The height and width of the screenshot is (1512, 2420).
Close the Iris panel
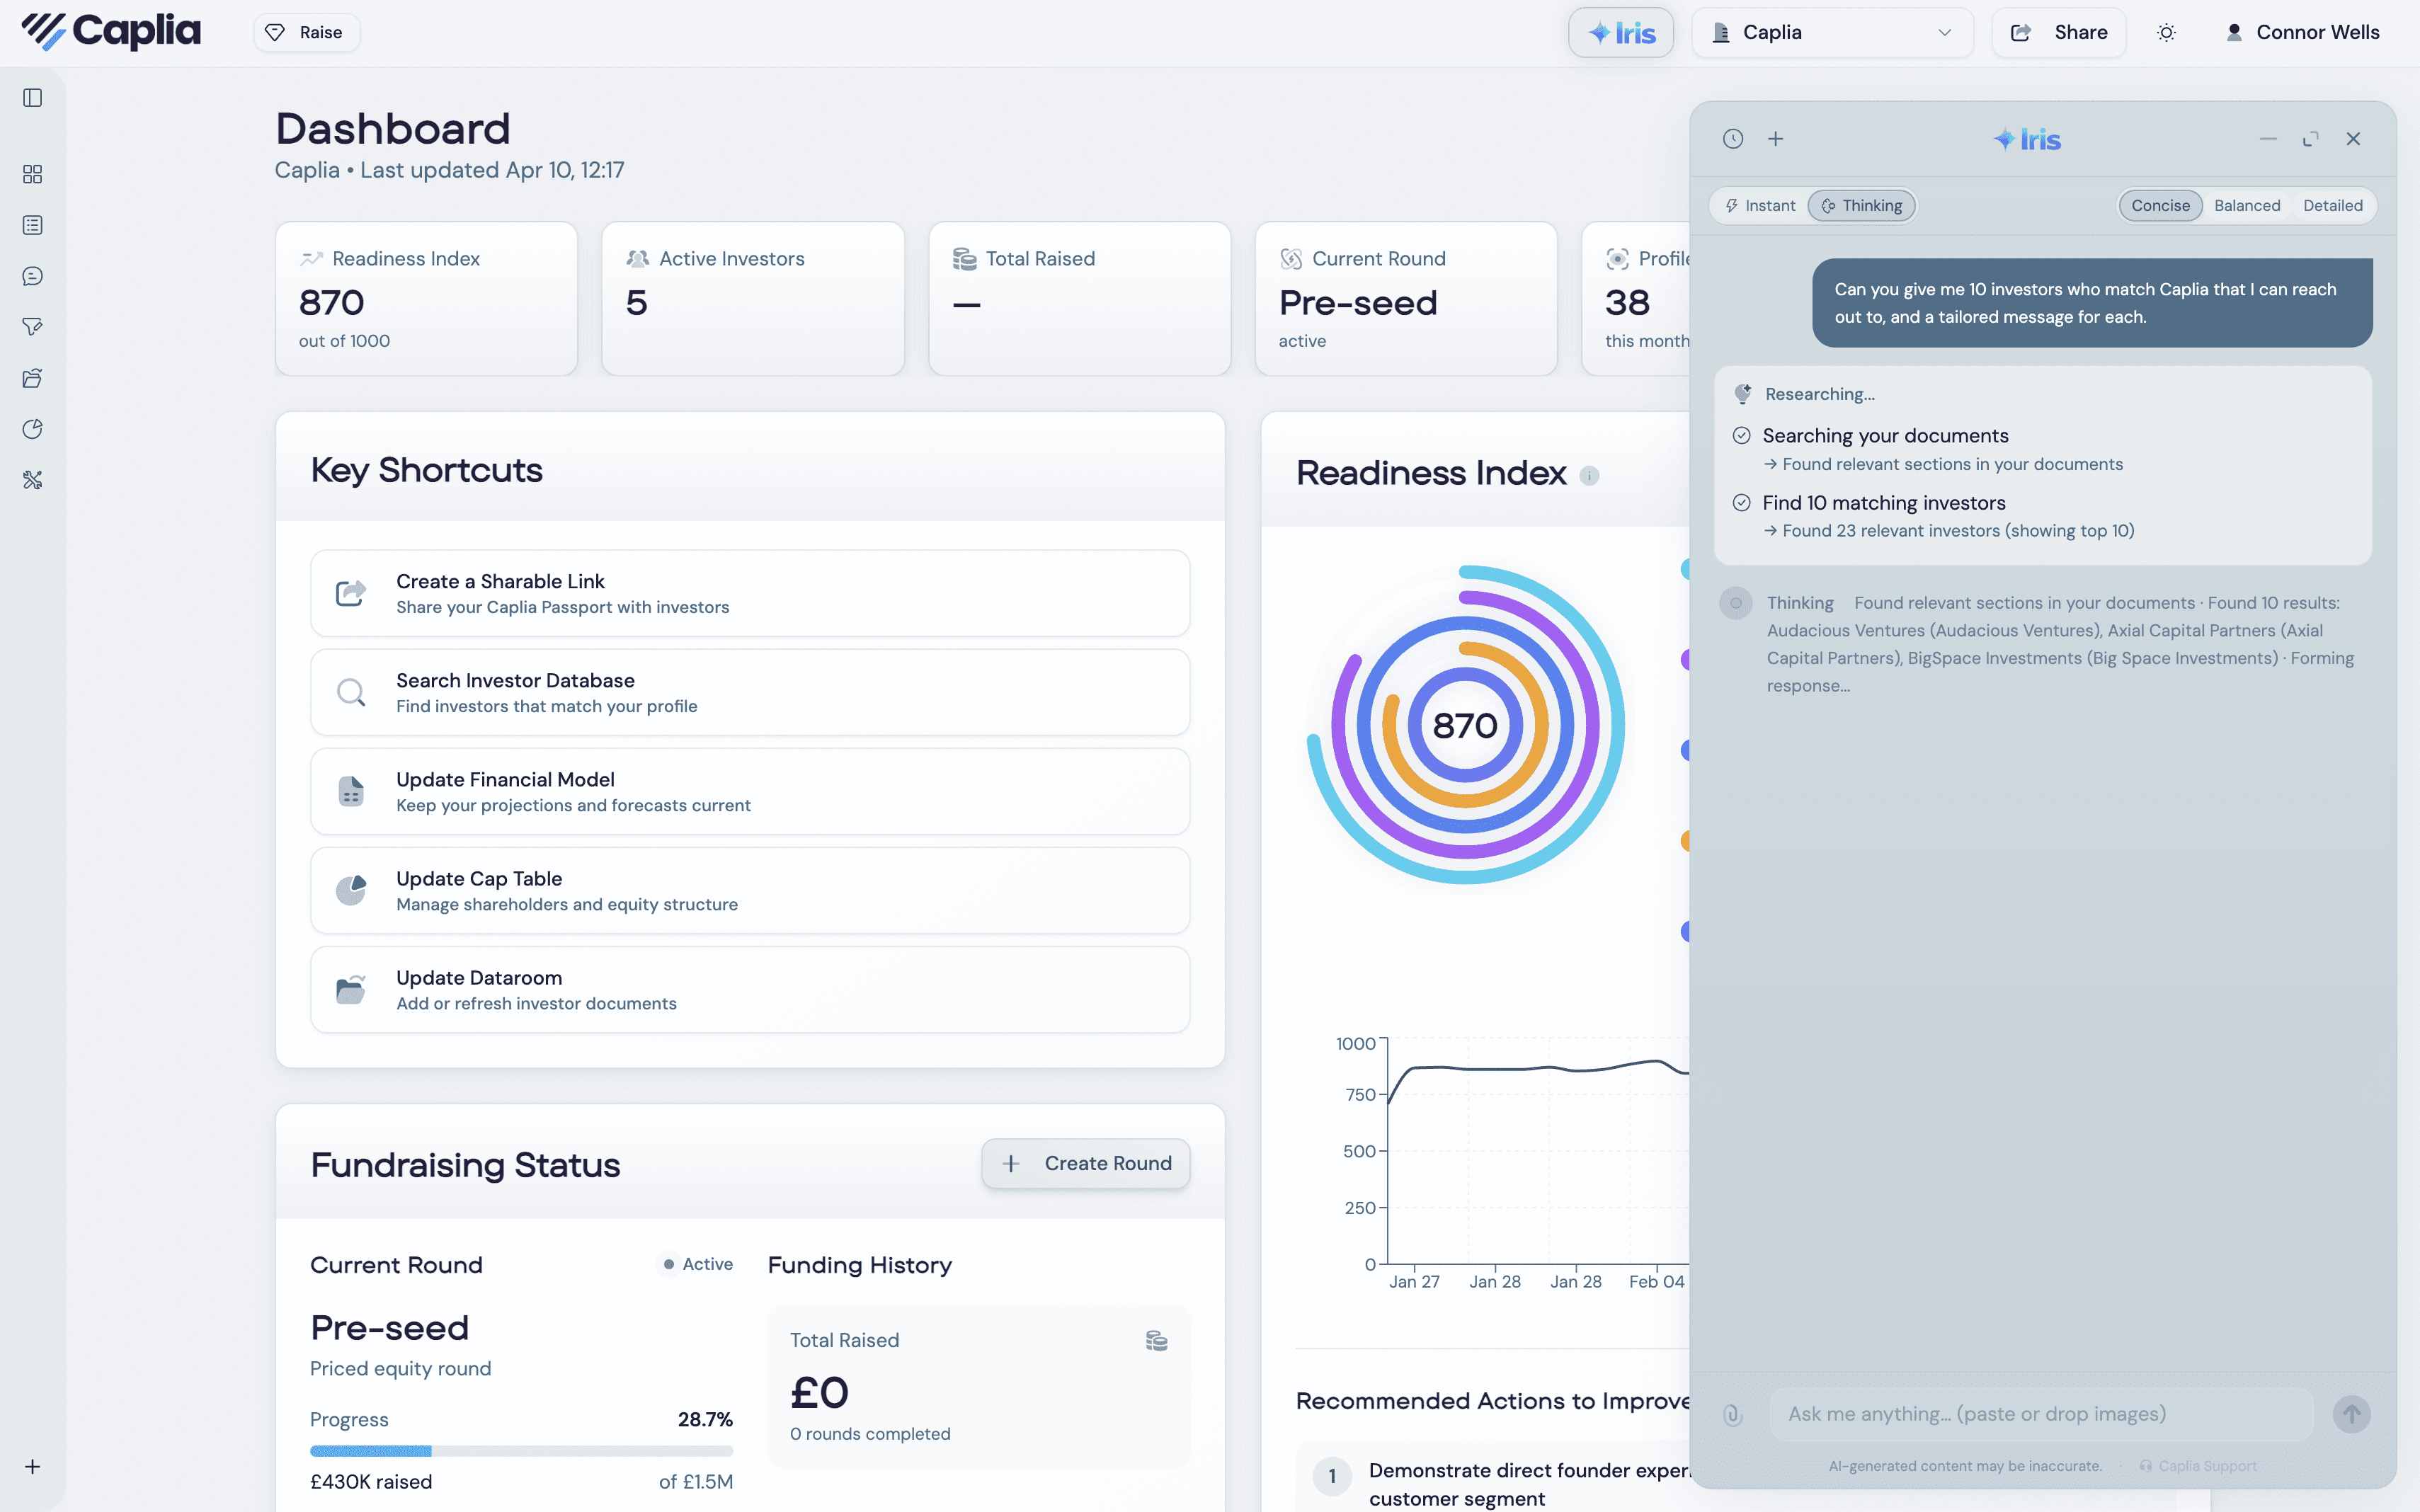(2353, 139)
